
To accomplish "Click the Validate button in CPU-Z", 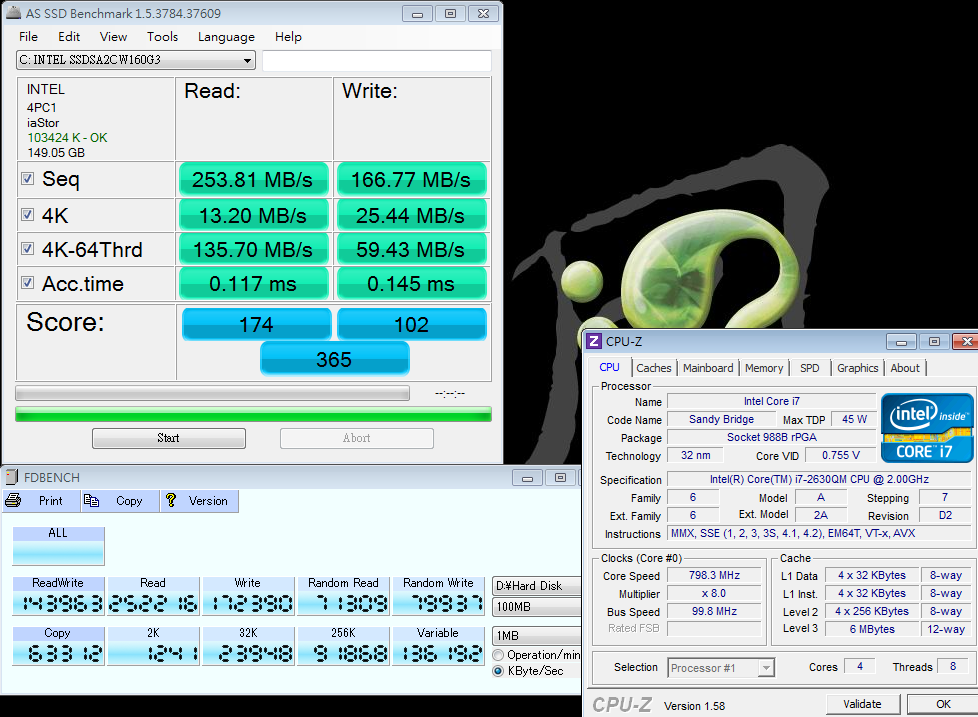I will tap(863, 704).
